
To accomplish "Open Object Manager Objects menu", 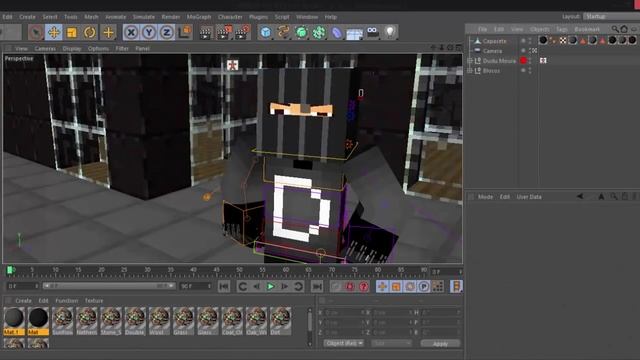I will point(540,29).
